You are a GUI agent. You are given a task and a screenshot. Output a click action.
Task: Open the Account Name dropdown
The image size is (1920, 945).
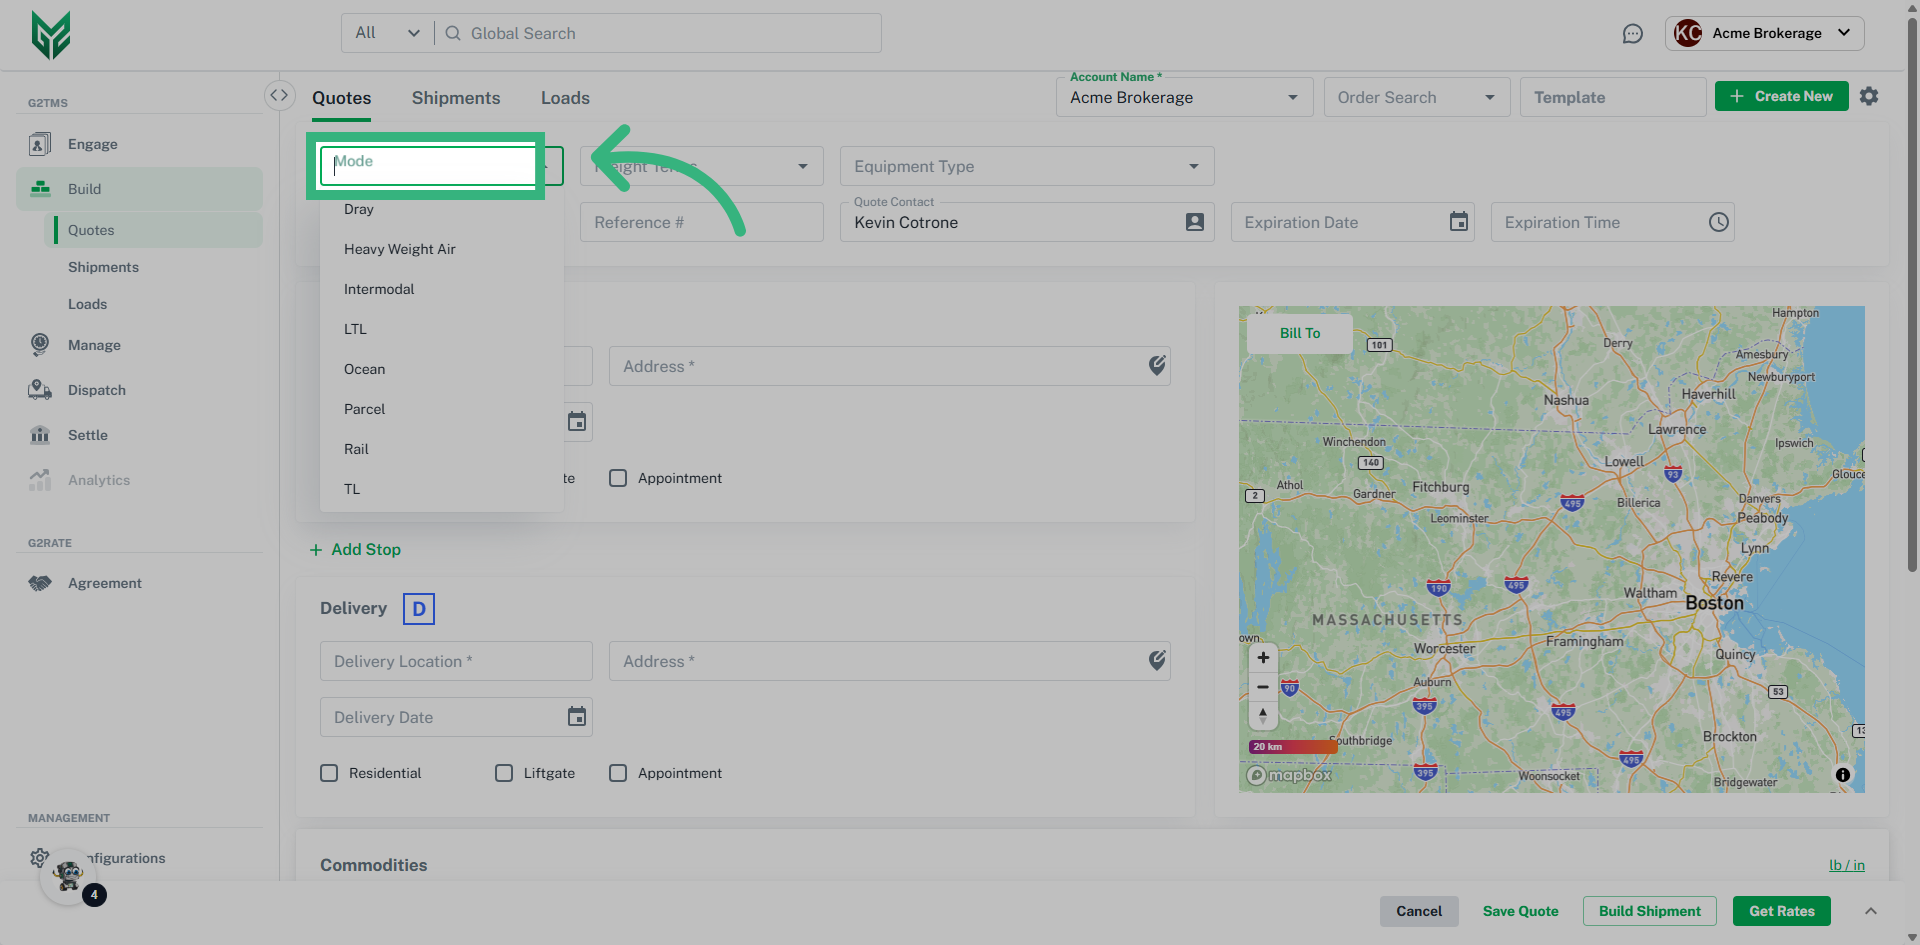[x=1292, y=97]
